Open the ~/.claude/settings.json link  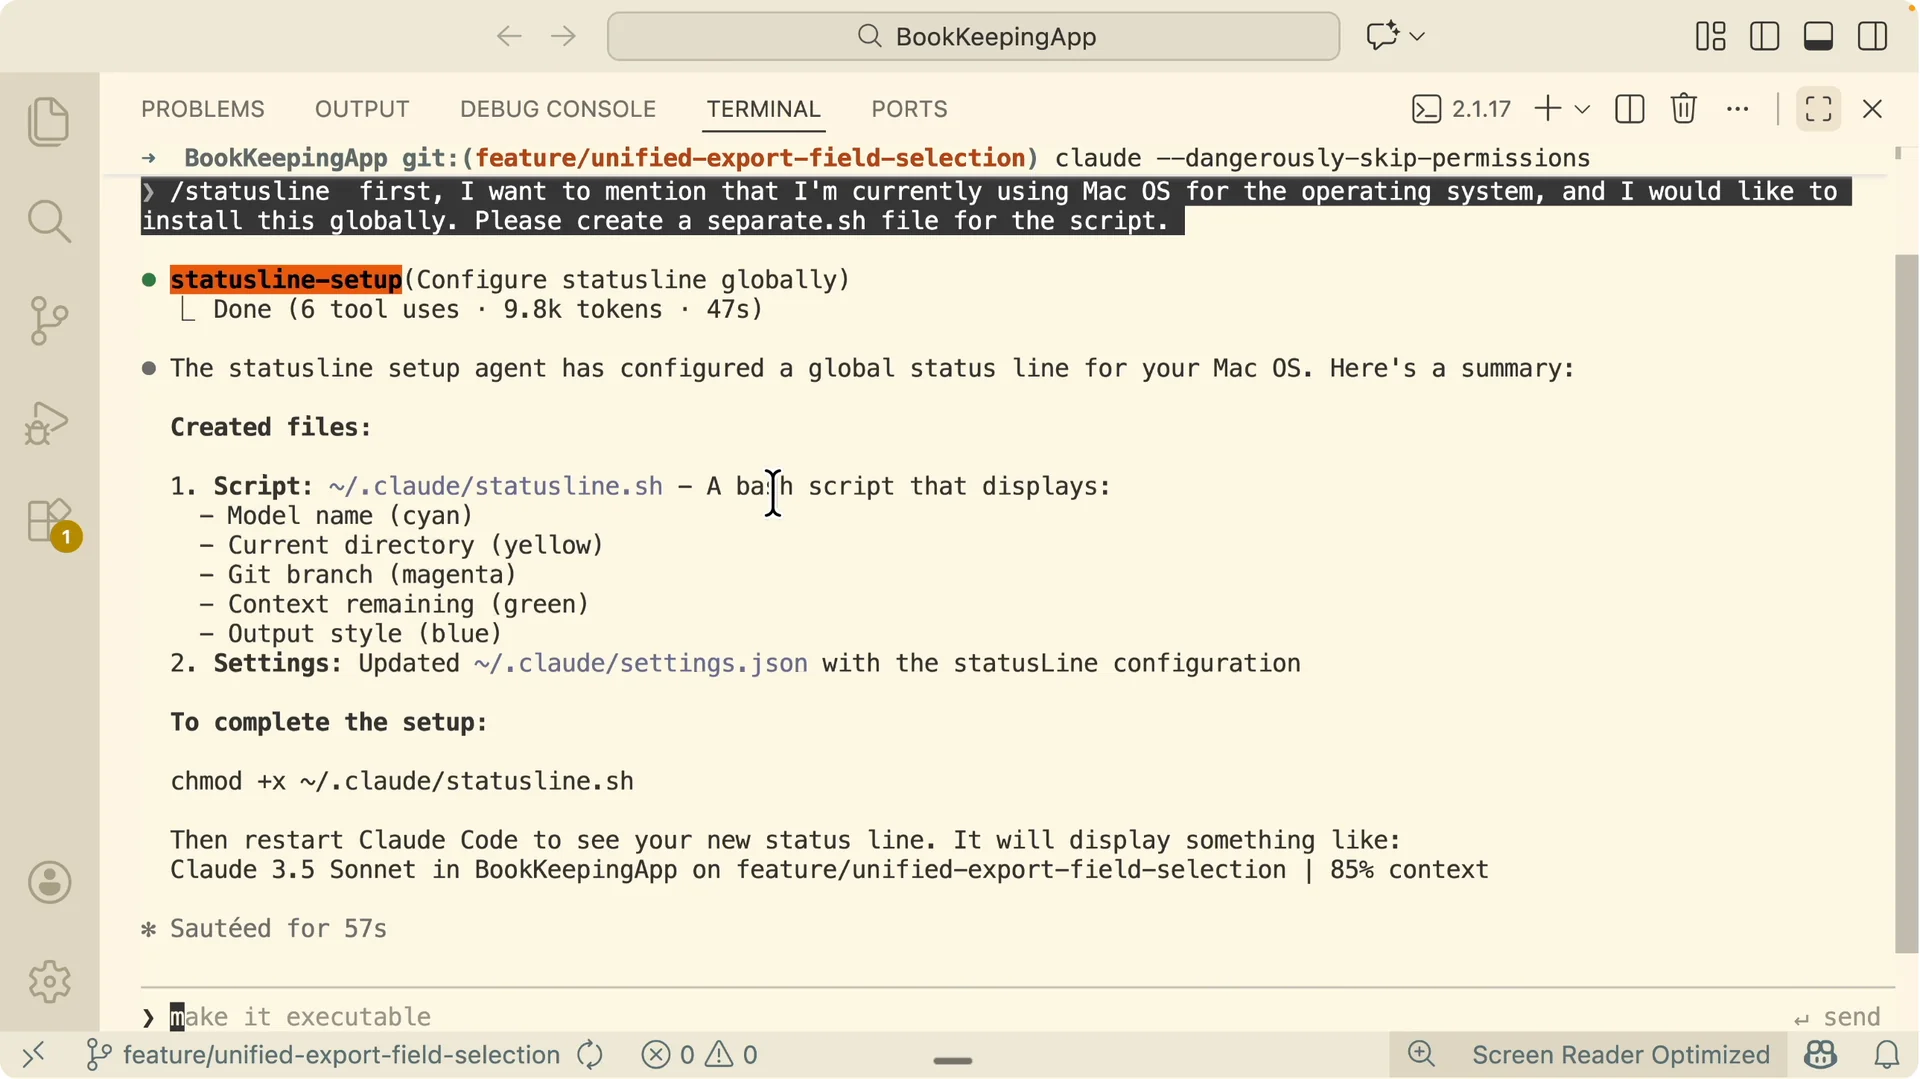(x=641, y=664)
